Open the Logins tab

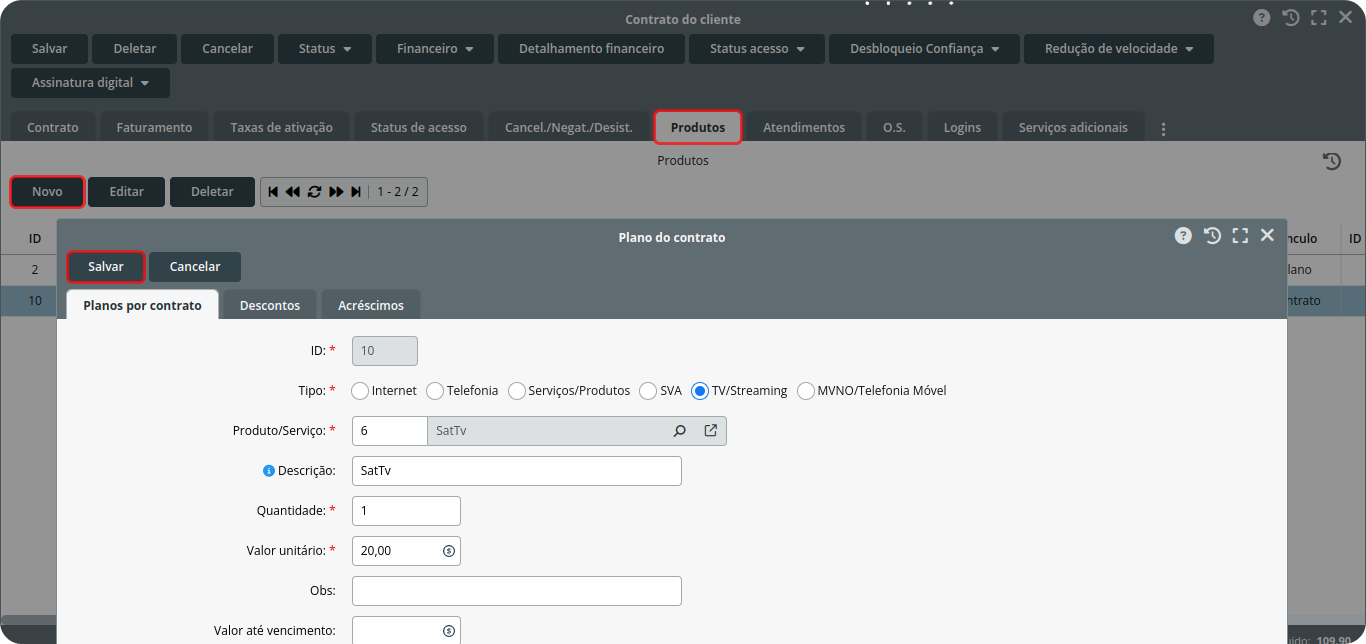pos(962,127)
